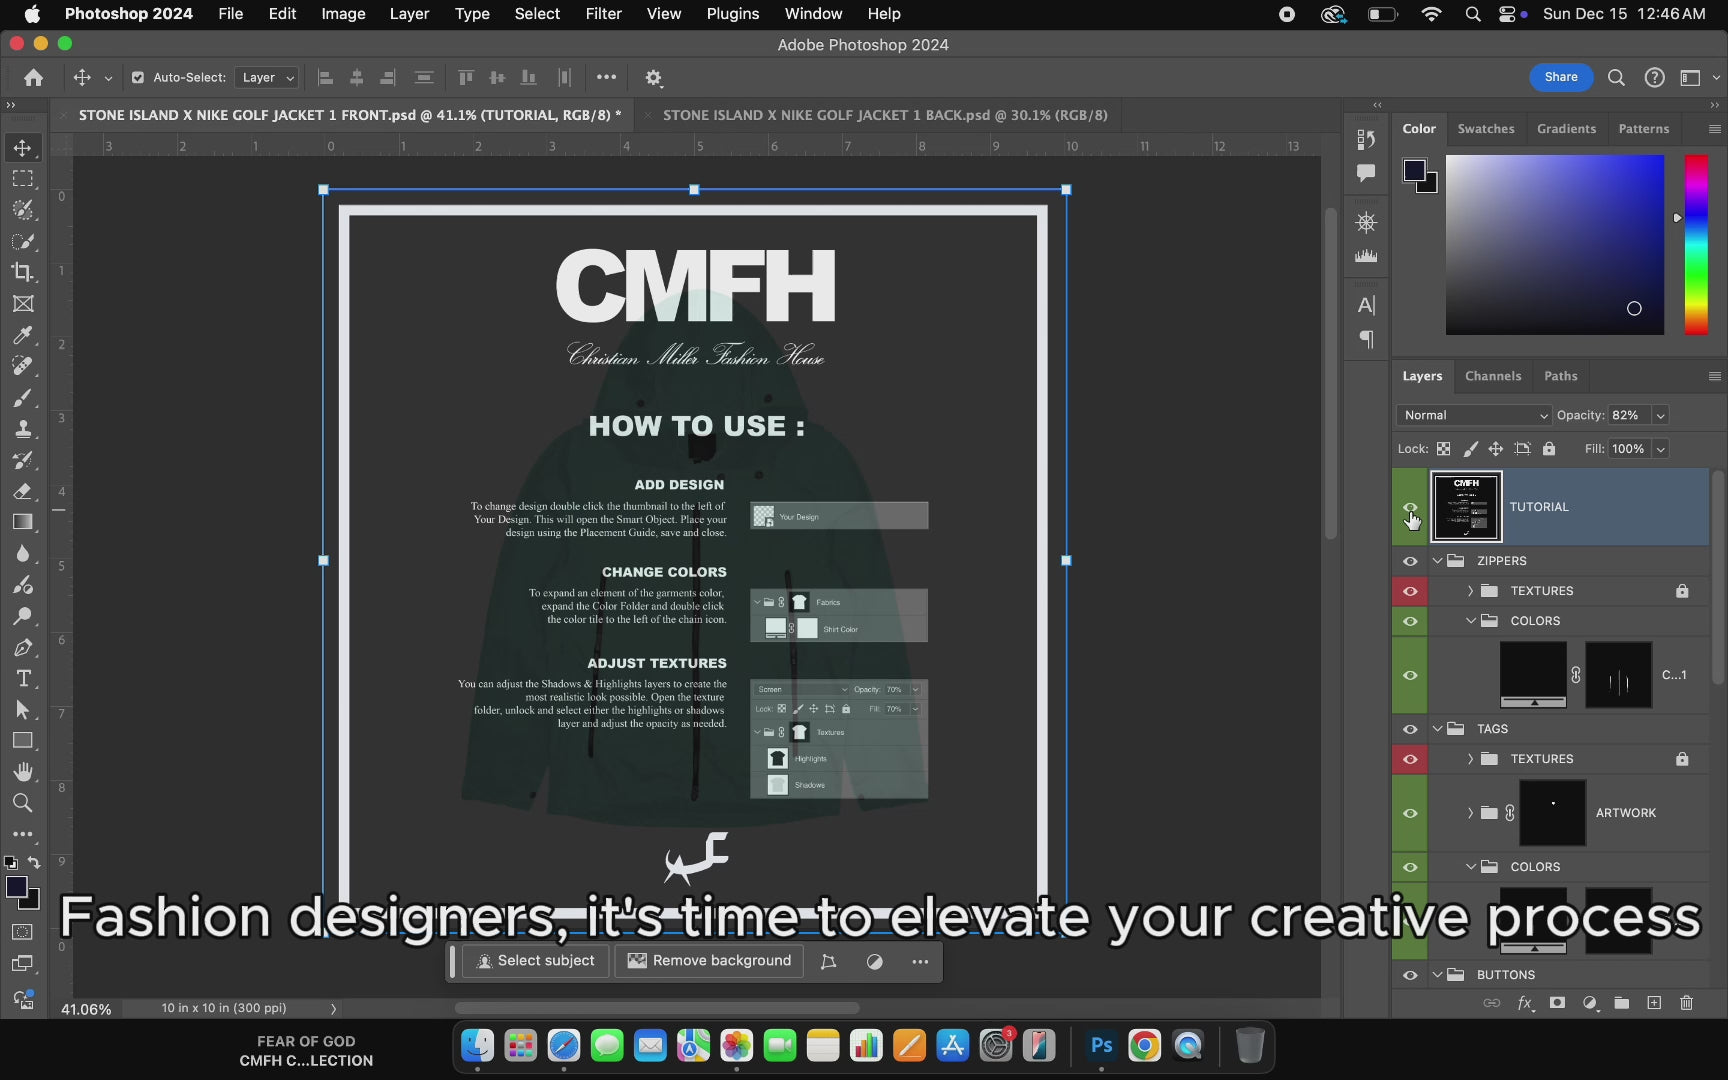Viewport: 1728px width, 1080px height.
Task: Create a new layer icon
Action: (1654, 1003)
